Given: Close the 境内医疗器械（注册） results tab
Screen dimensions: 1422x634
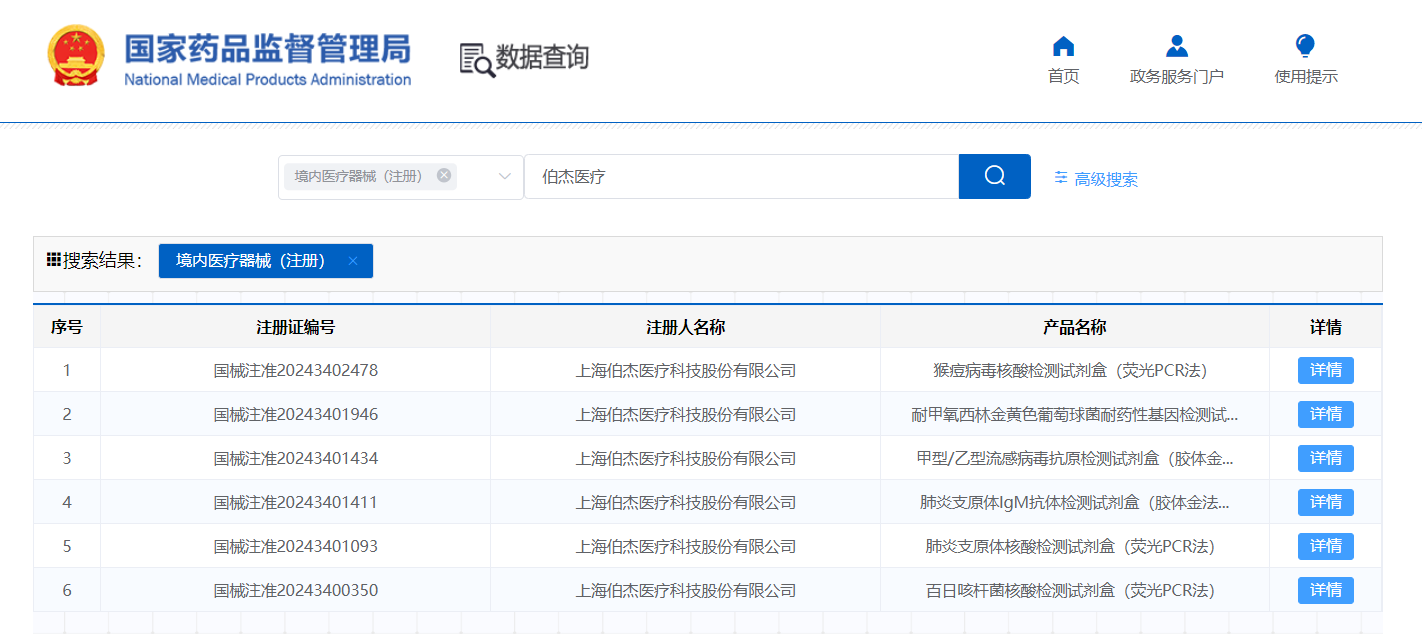Looking at the screenshot, I should (353, 261).
